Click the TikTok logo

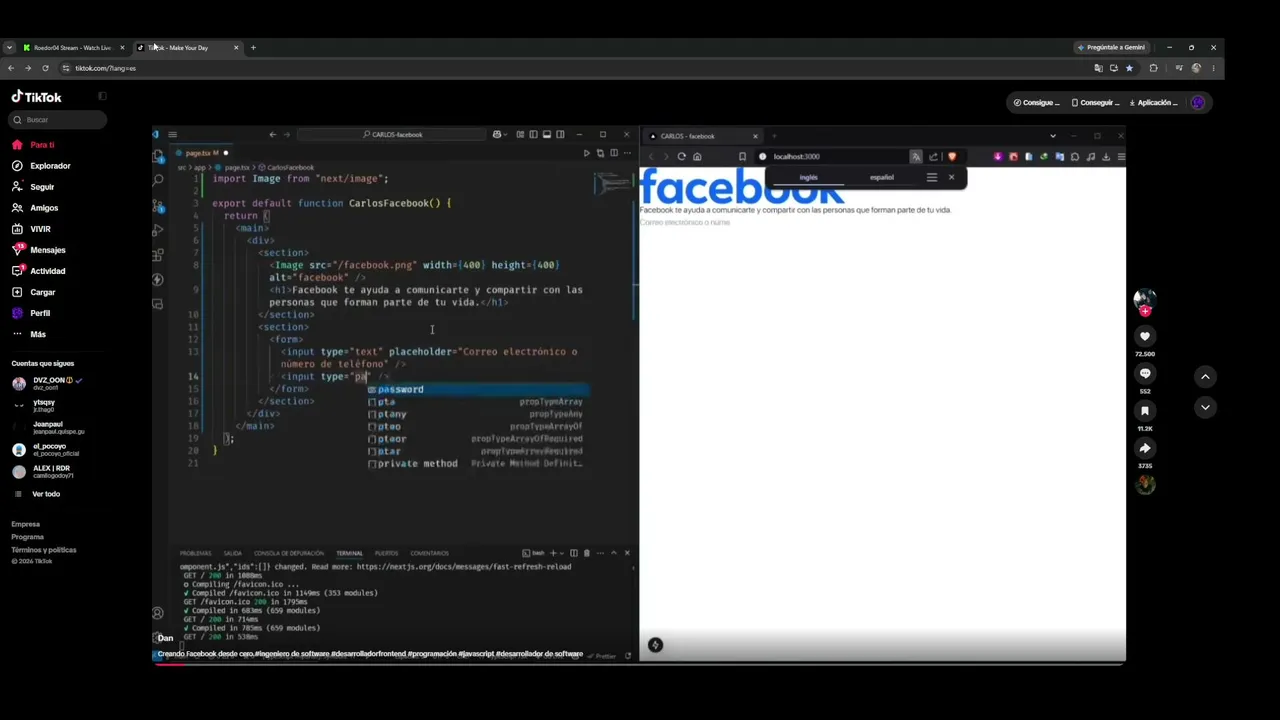pos(36,97)
